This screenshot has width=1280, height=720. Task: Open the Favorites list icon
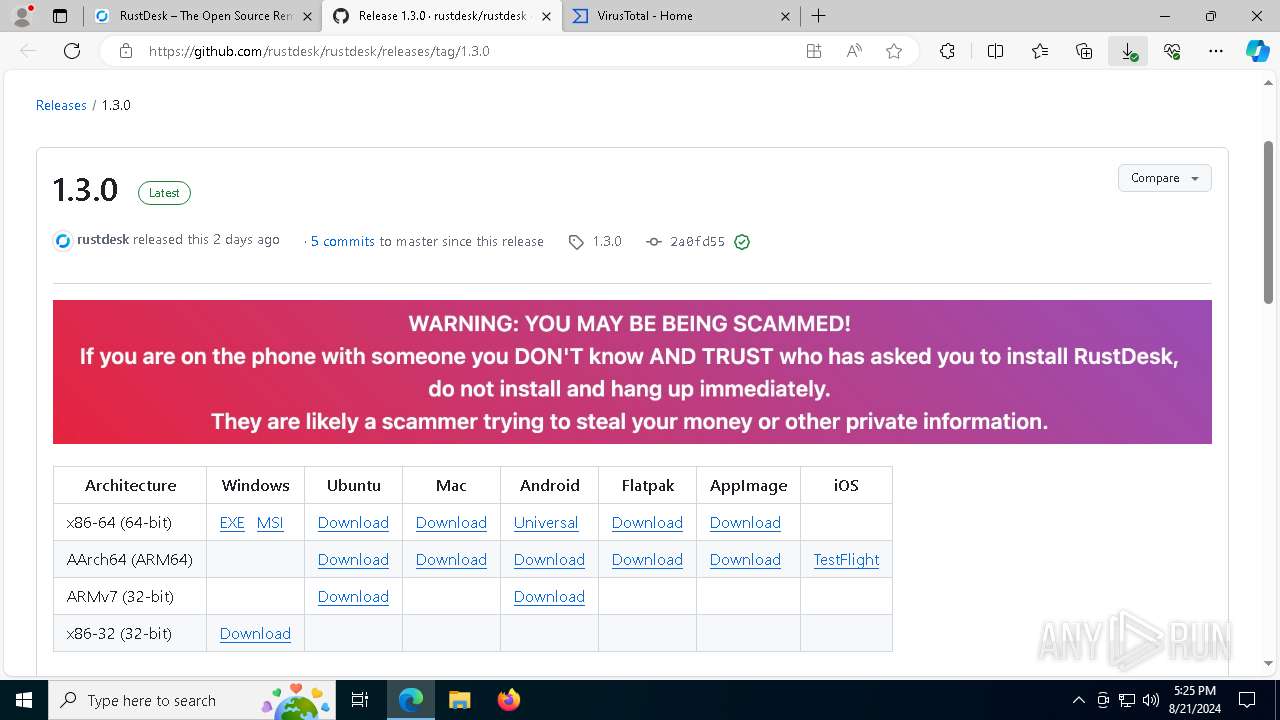1040,51
